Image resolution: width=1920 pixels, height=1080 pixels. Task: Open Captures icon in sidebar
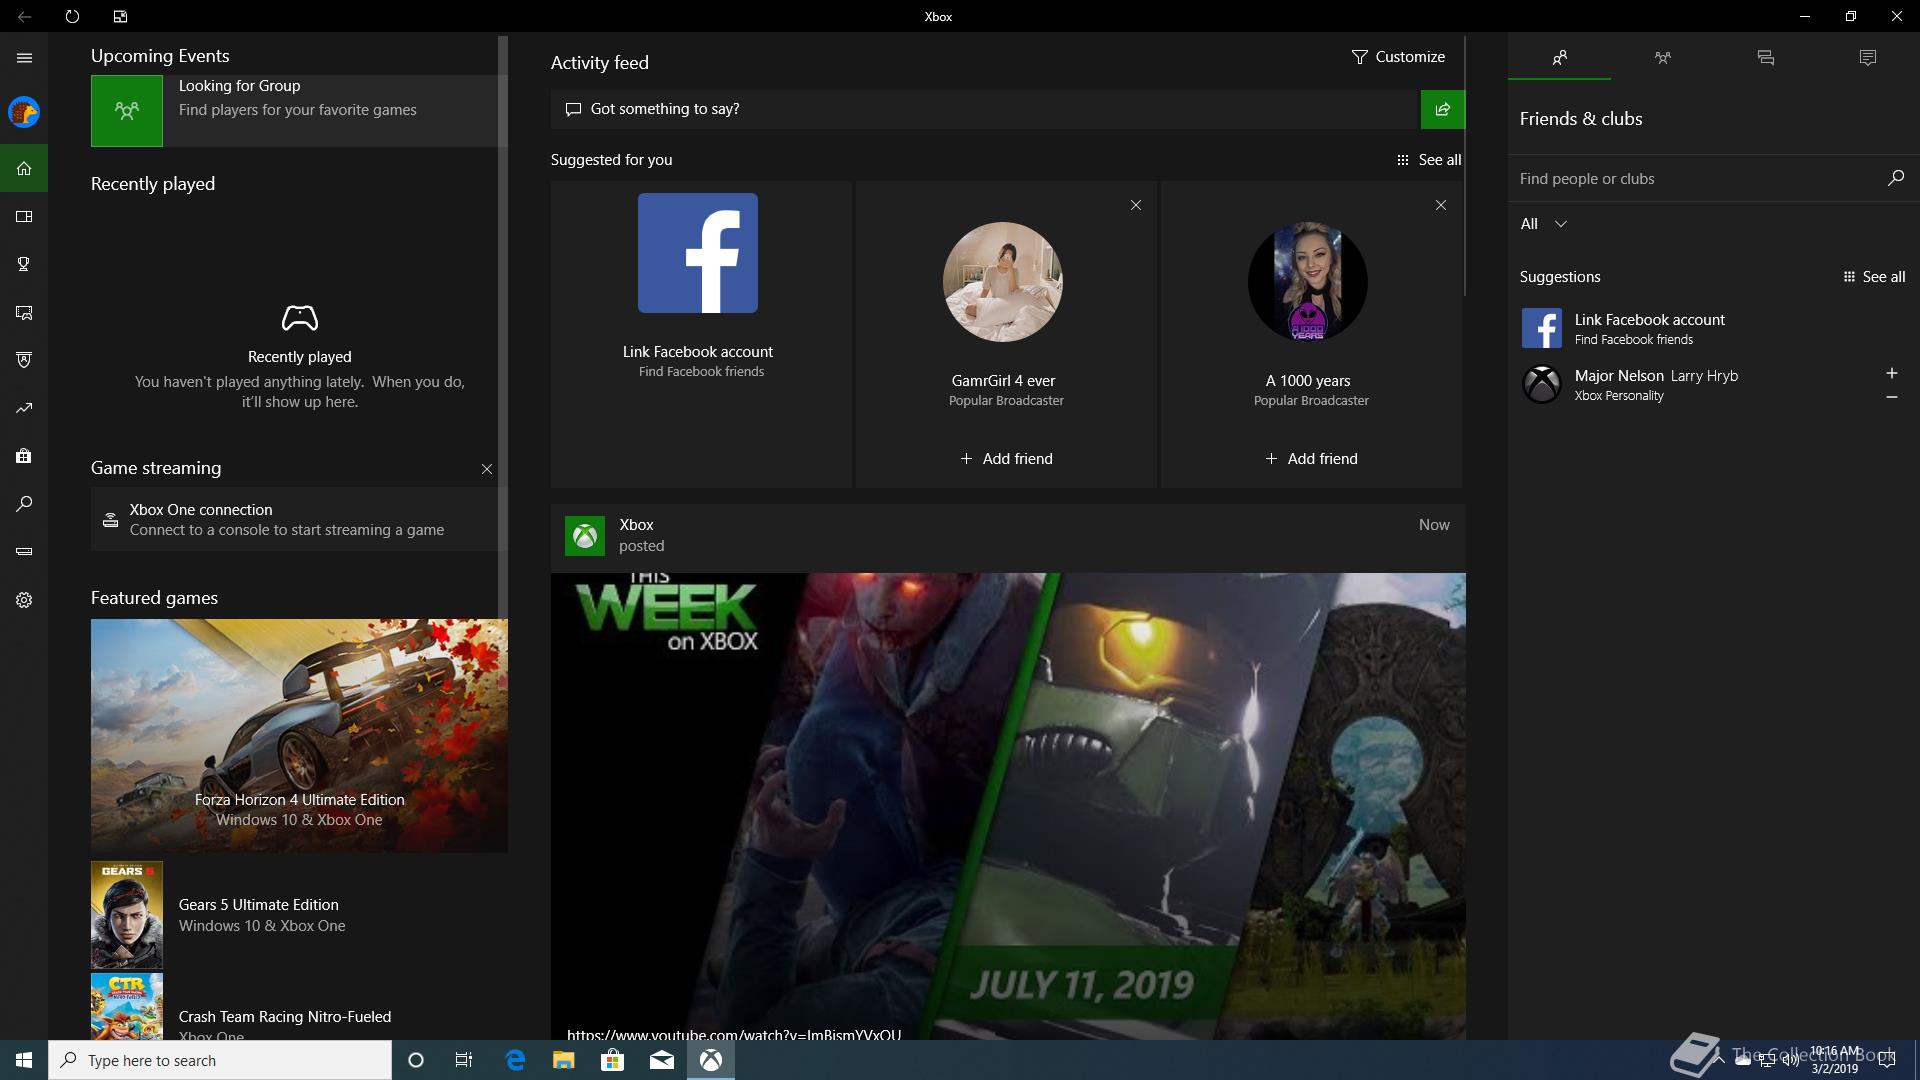tap(24, 312)
